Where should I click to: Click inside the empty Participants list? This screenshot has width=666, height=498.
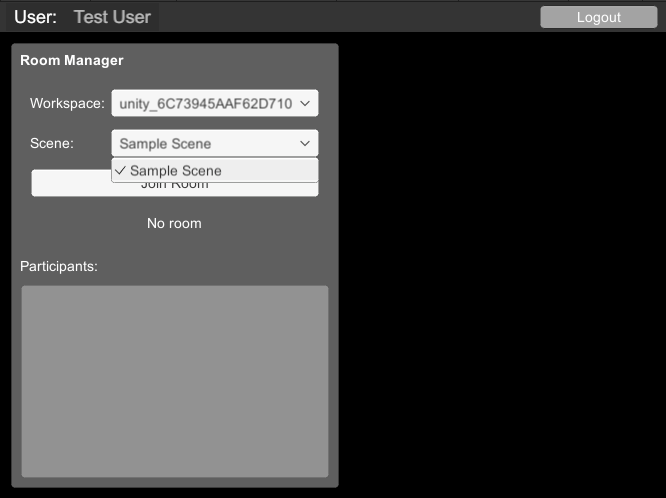coord(175,380)
